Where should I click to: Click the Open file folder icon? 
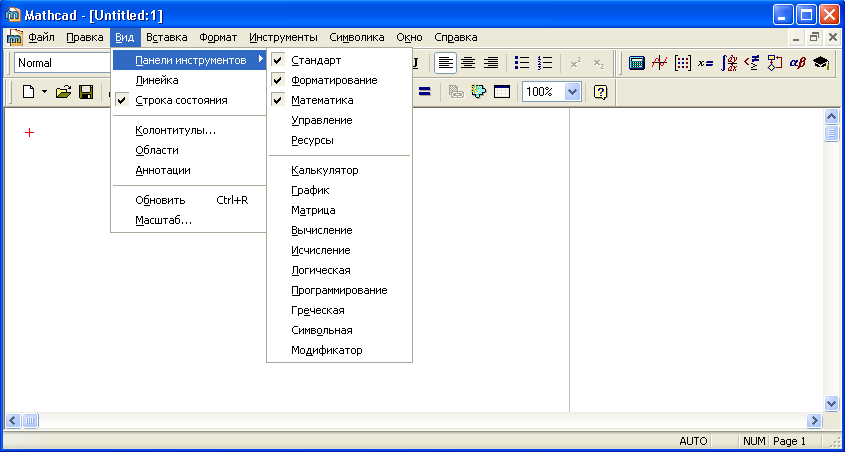coord(64,92)
